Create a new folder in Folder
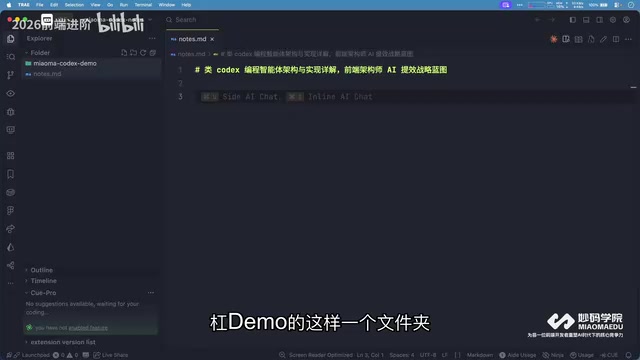The image size is (640, 360). 133,53
